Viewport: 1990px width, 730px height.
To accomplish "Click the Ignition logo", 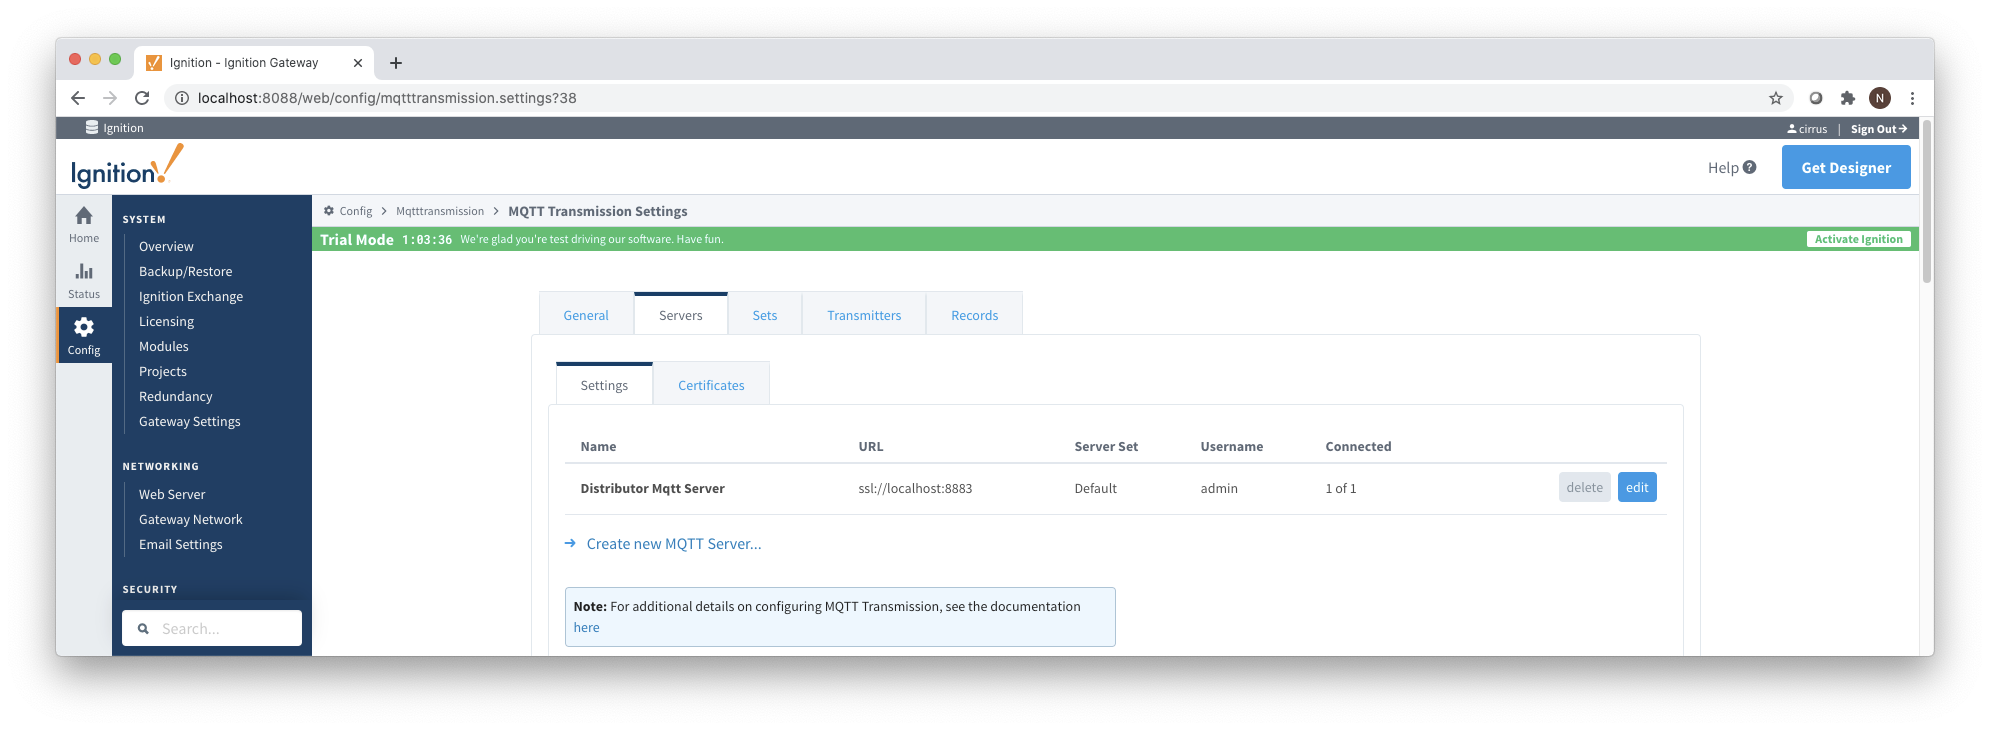I will pos(127,167).
